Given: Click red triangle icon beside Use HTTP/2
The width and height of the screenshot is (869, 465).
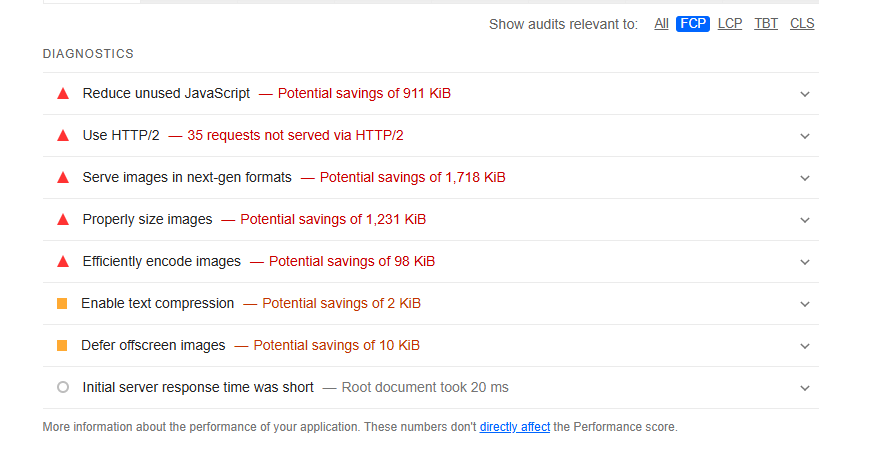Looking at the screenshot, I should click(63, 136).
